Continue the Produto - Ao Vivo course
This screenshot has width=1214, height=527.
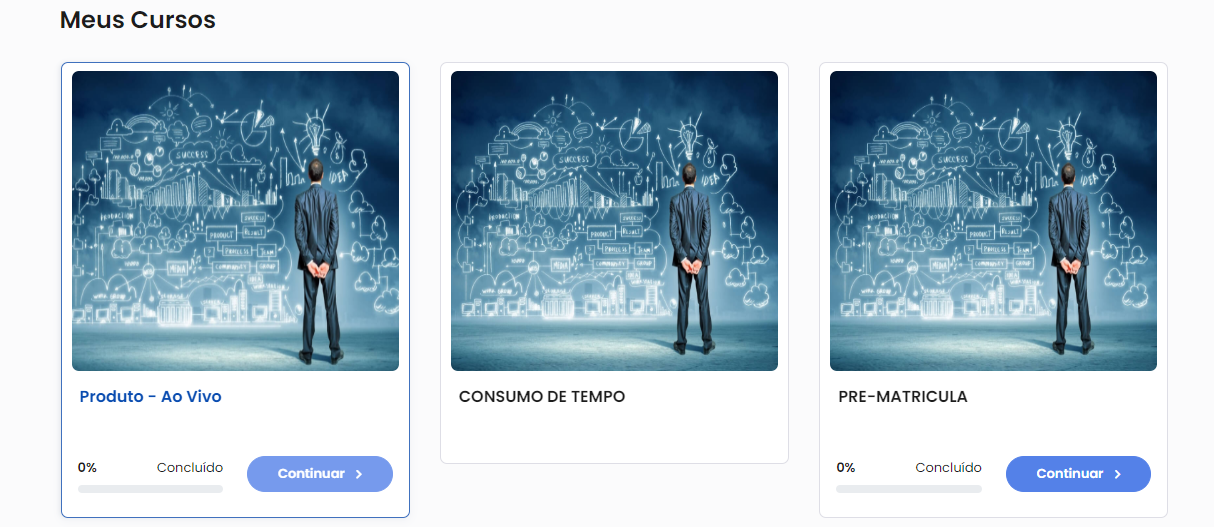[x=320, y=474]
